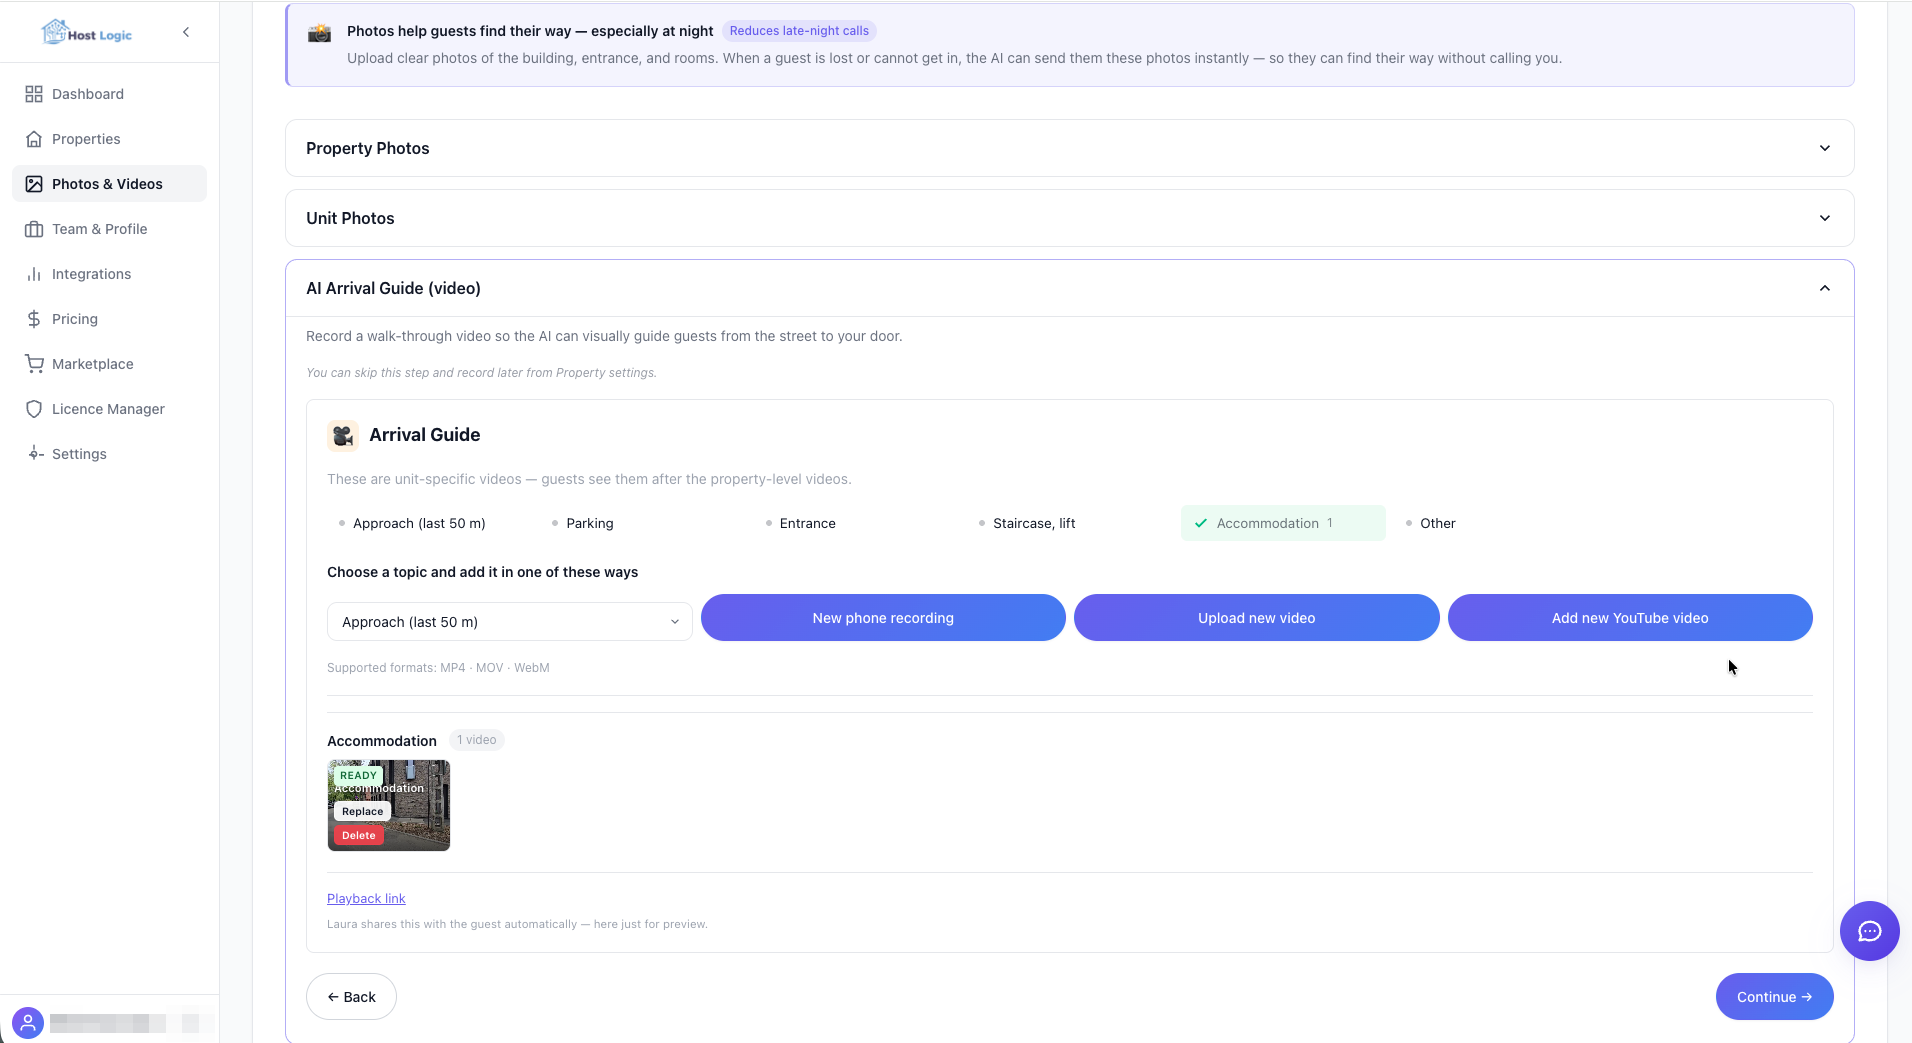1912x1043 pixels.
Task: Expand the Property Photos section
Action: pyautogui.click(x=1069, y=148)
